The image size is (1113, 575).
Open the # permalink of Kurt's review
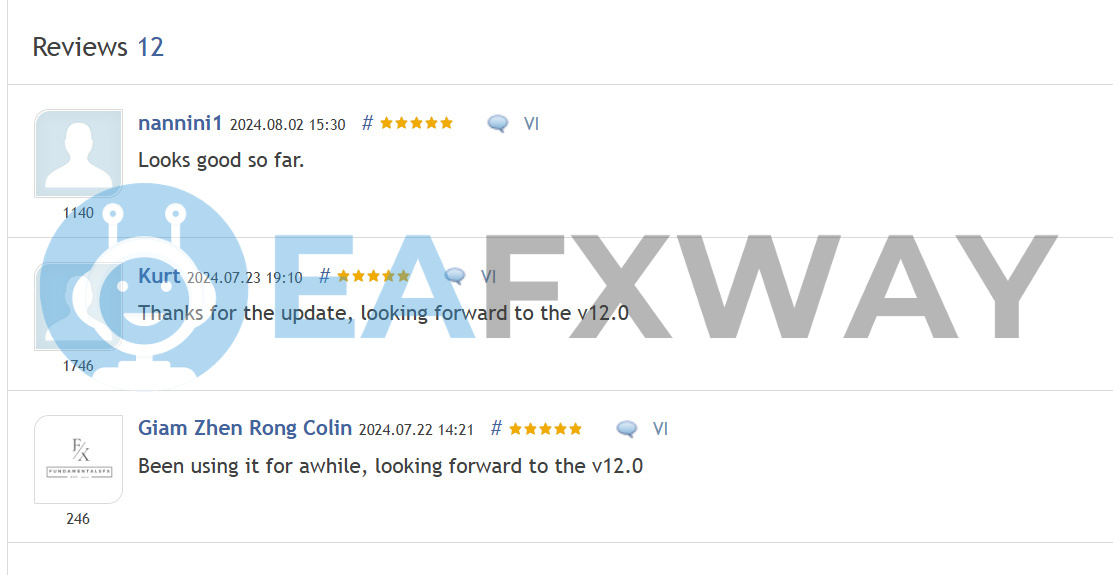click(x=324, y=276)
